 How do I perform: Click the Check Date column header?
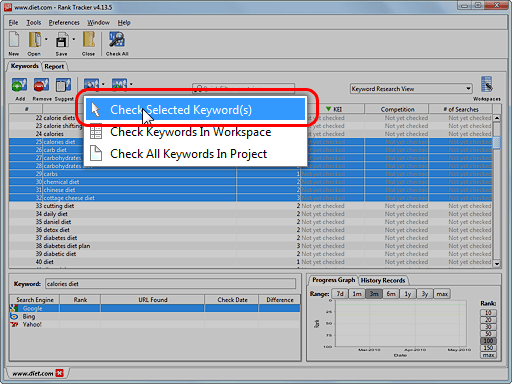coord(232,300)
